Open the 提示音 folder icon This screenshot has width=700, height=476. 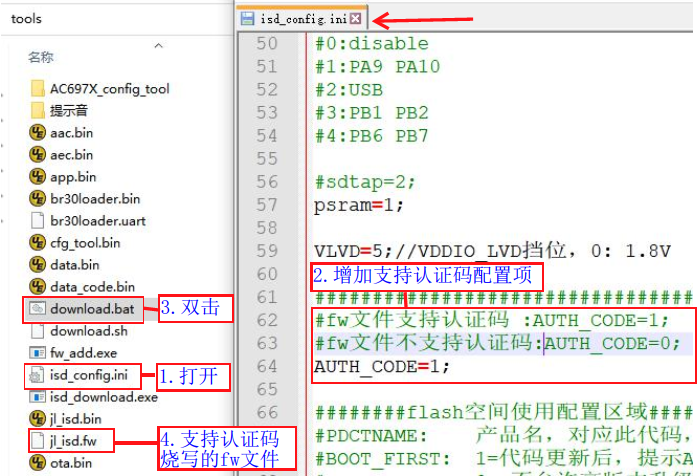click(38, 110)
